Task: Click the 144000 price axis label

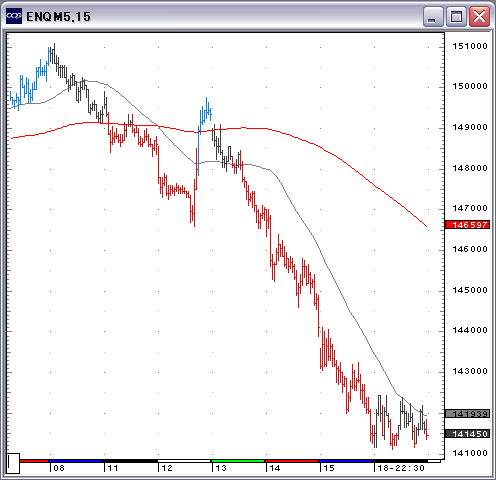Action: click(470, 330)
